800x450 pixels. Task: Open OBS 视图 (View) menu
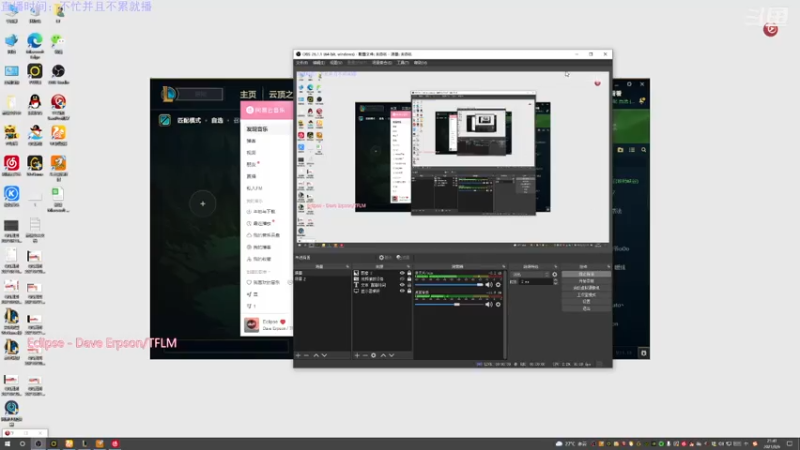tap(336, 63)
